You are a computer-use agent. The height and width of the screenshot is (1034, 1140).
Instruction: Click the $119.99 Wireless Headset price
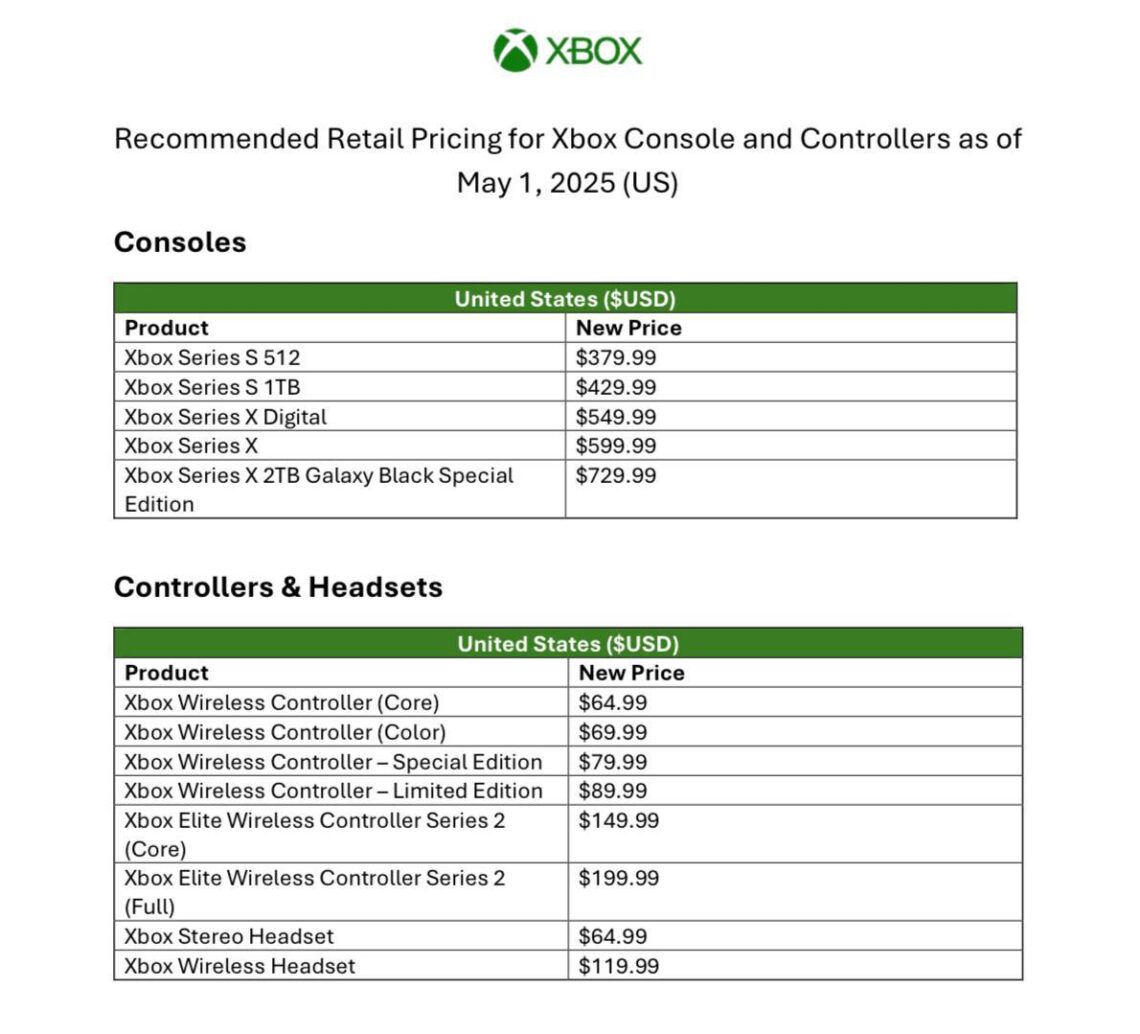tap(619, 966)
